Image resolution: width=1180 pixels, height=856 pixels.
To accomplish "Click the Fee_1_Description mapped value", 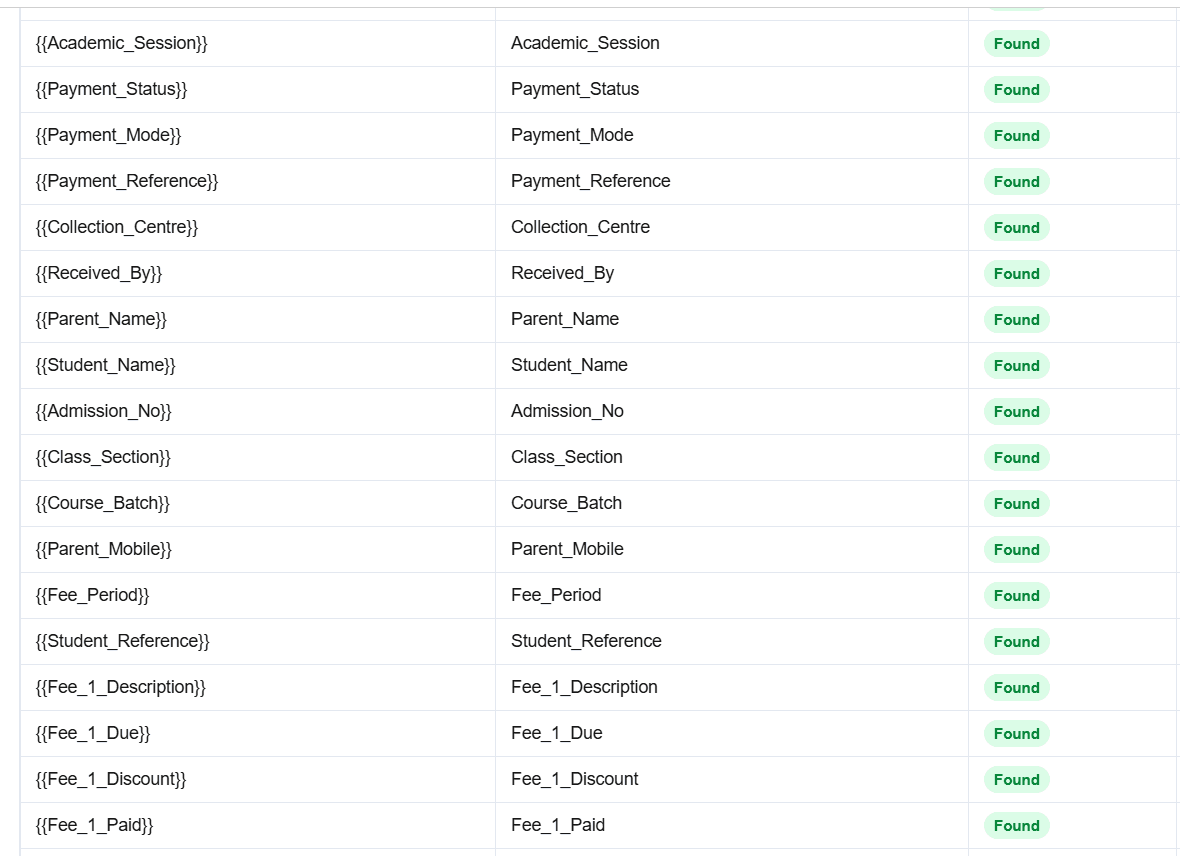I will [584, 687].
